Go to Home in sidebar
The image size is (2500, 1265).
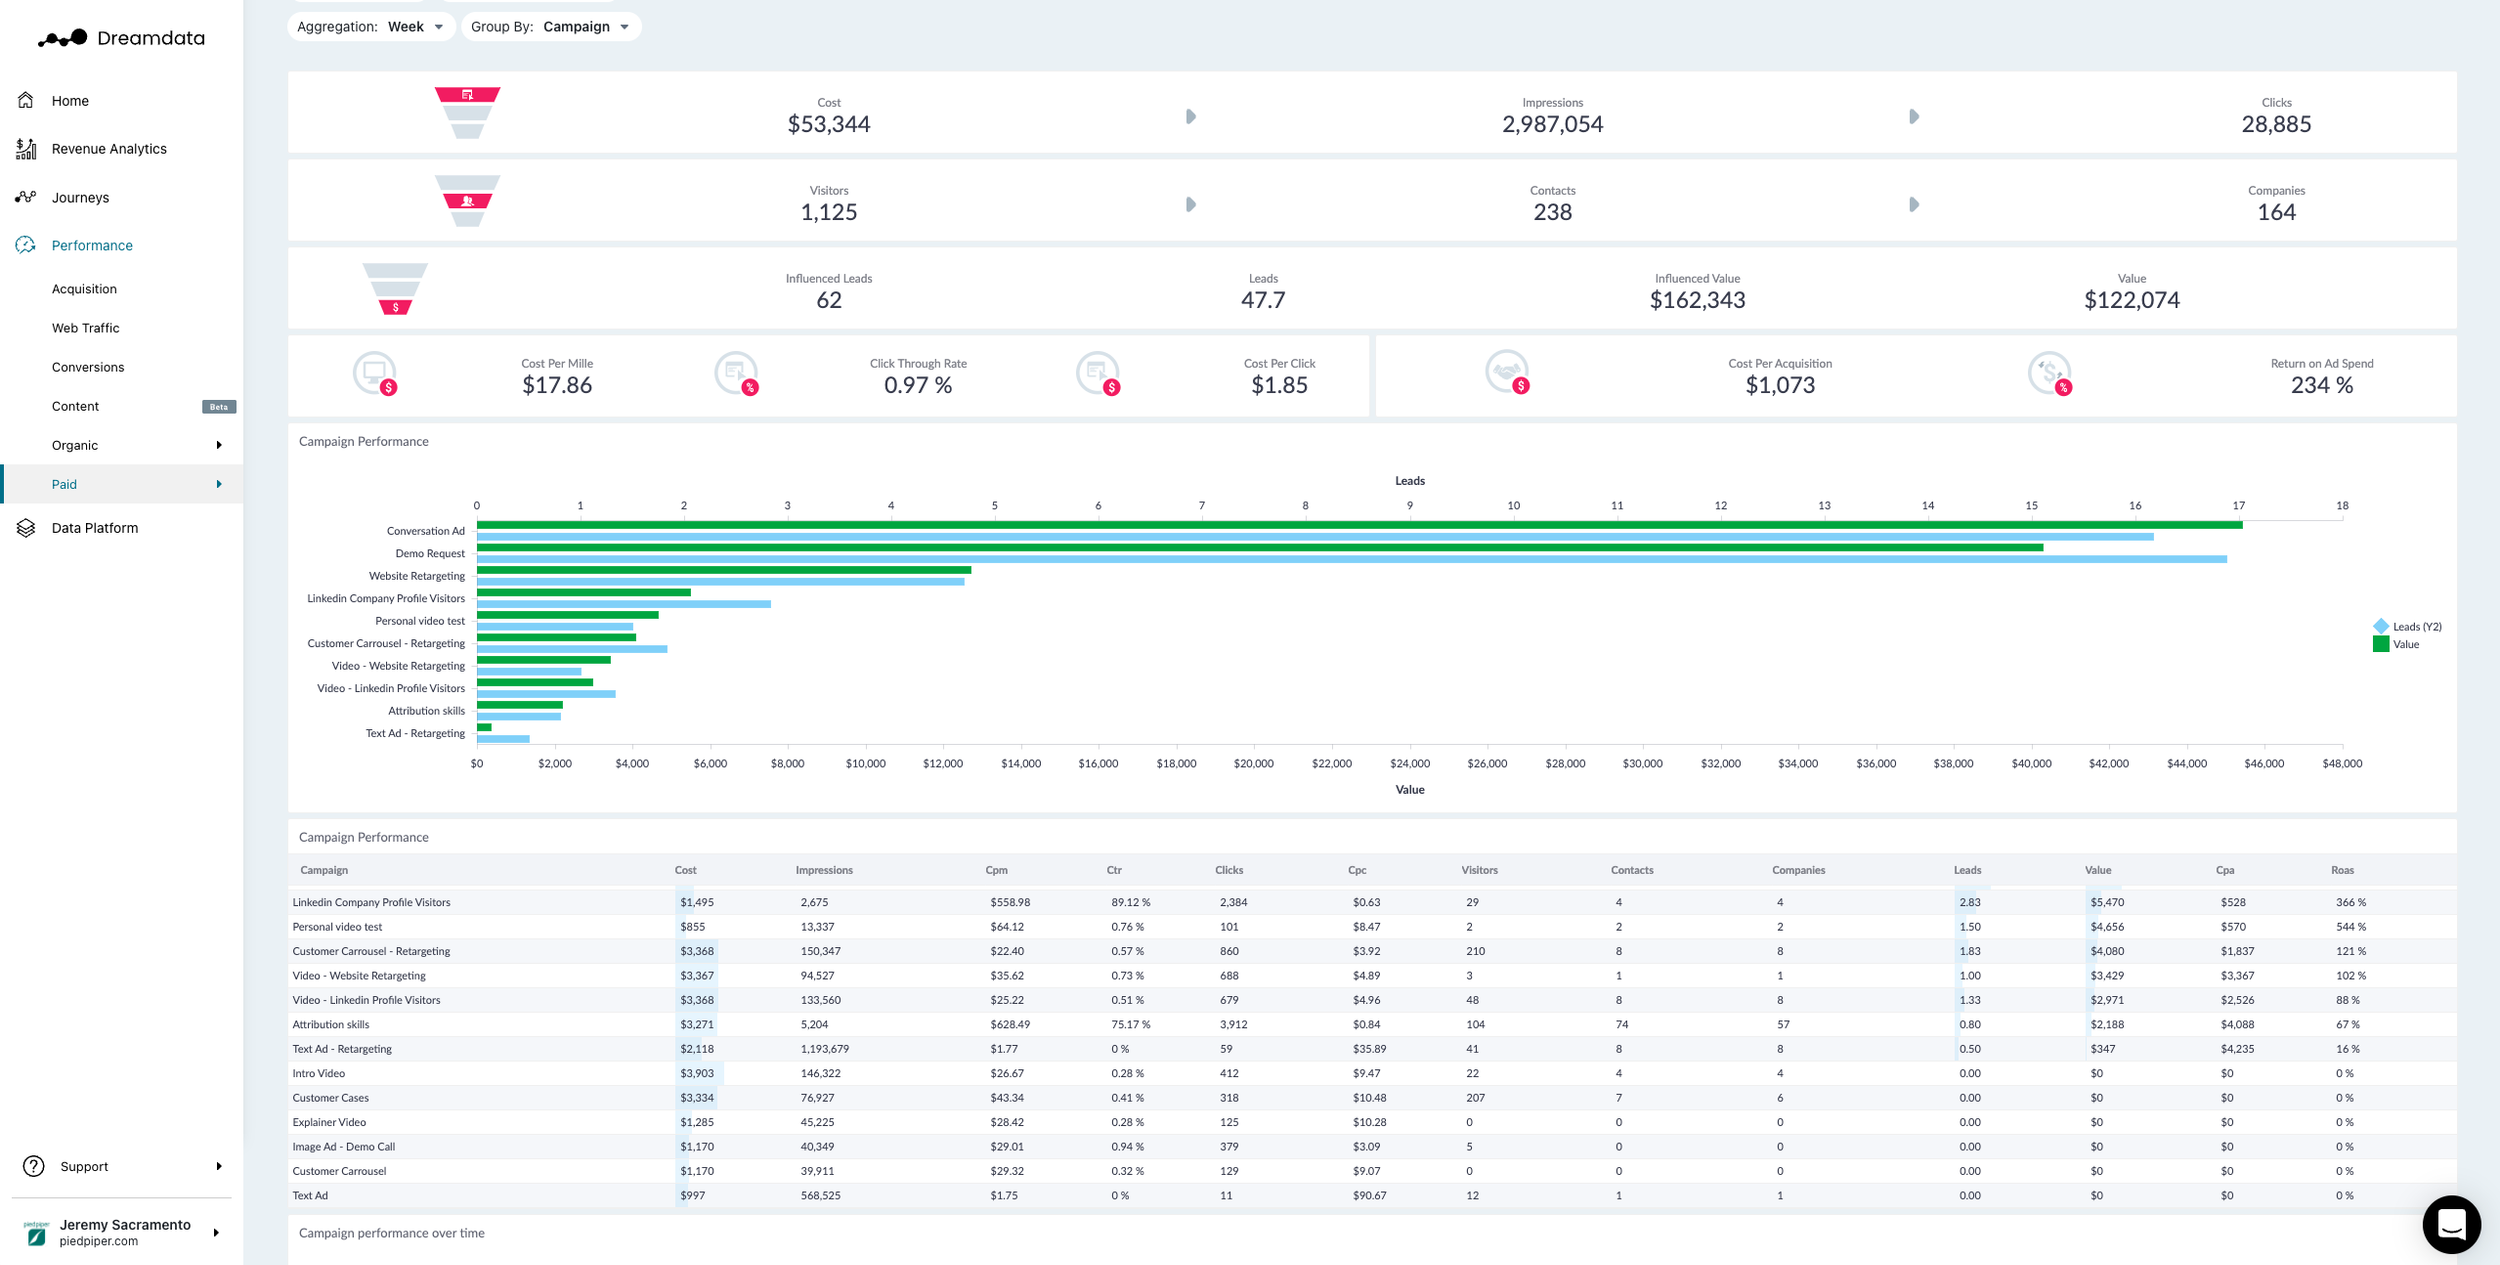70,101
